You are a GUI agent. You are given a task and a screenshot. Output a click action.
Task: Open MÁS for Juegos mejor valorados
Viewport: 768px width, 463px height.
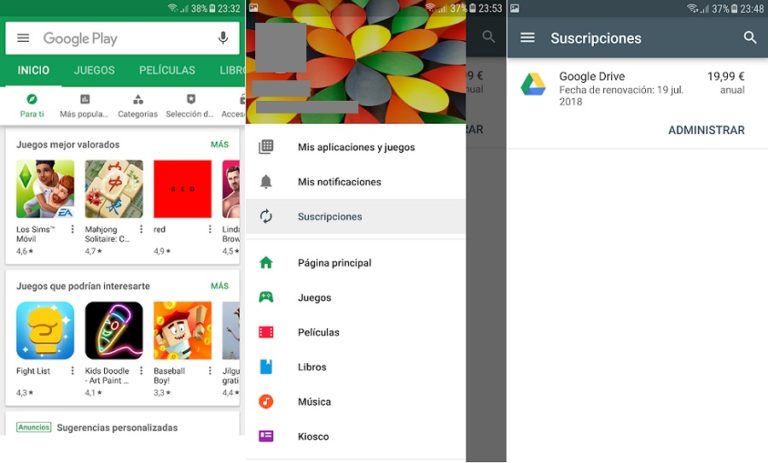219,145
